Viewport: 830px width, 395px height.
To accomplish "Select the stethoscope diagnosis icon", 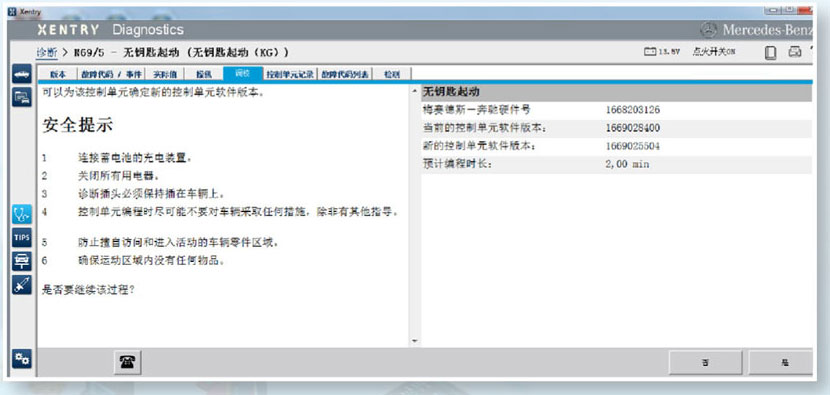I will click(x=22, y=214).
